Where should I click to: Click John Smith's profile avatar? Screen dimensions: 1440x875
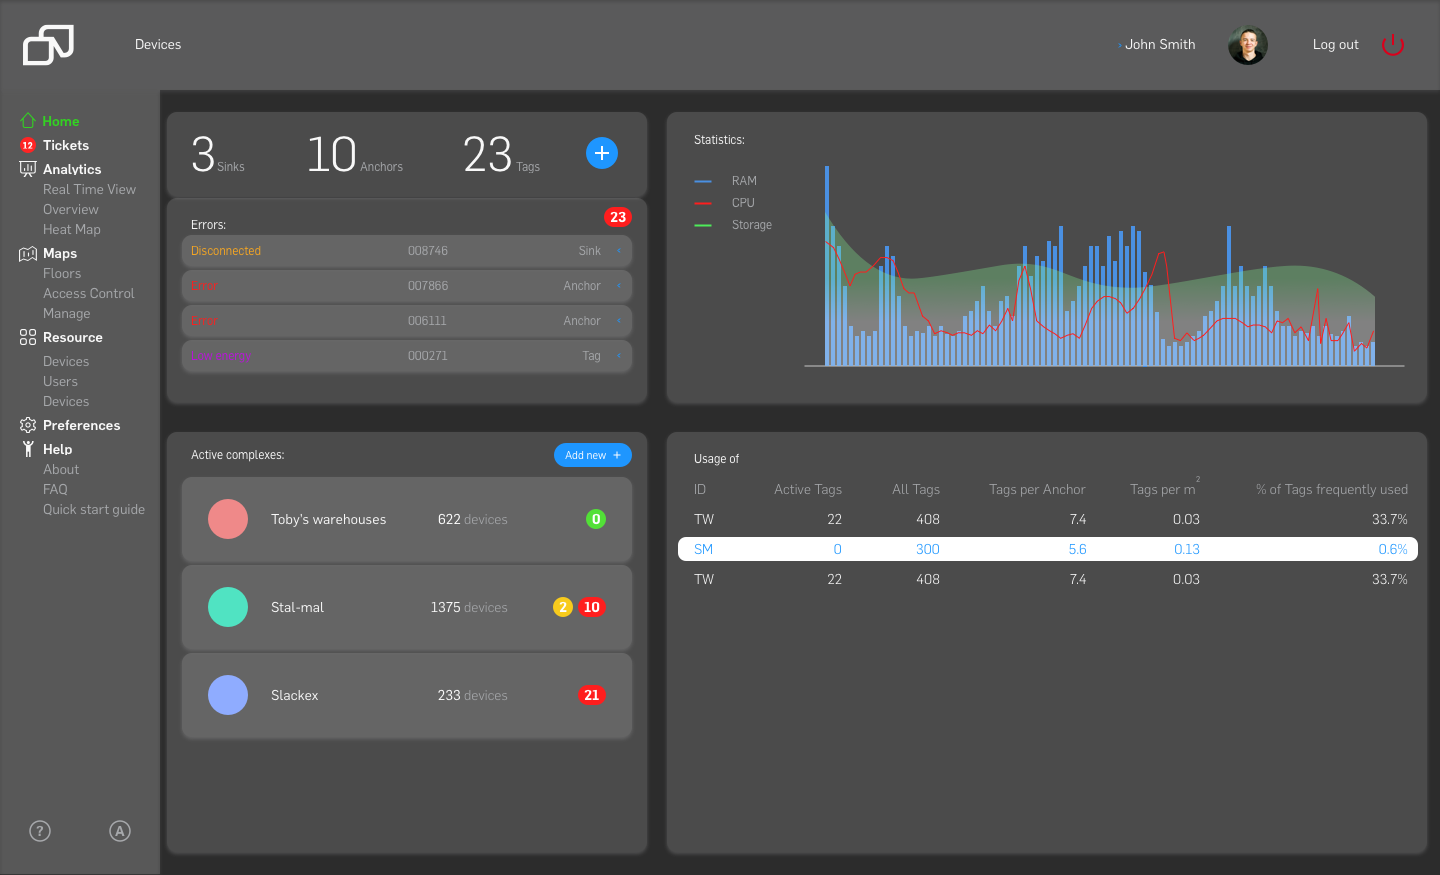tap(1247, 45)
